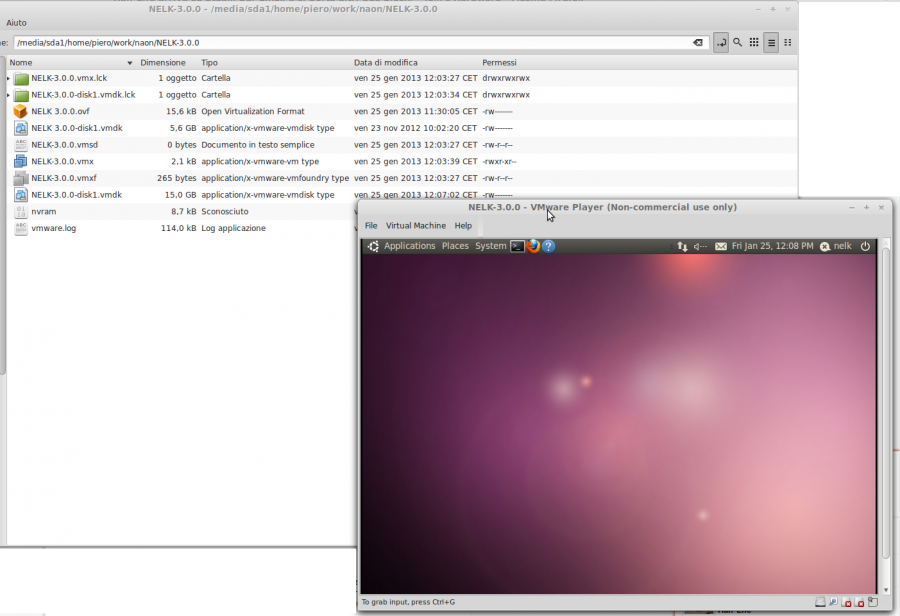Click the hard disk status icon in VMware
This screenshot has height=616, width=900.
tap(820, 602)
